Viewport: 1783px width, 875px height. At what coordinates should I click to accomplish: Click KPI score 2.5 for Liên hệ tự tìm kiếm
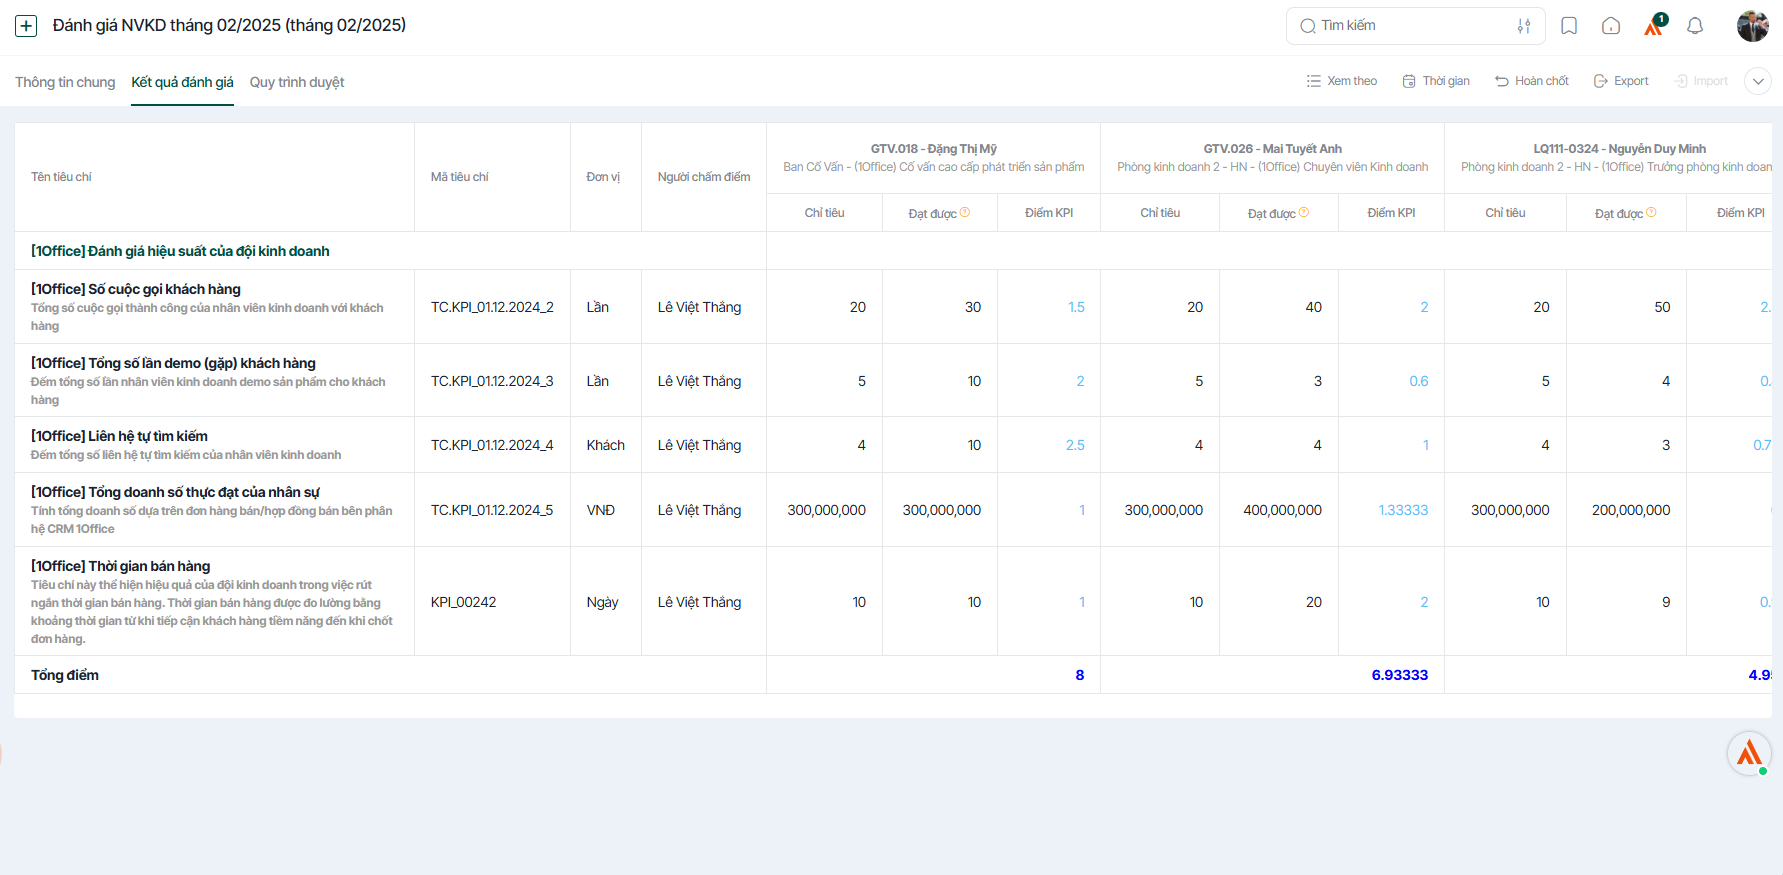coord(1075,445)
